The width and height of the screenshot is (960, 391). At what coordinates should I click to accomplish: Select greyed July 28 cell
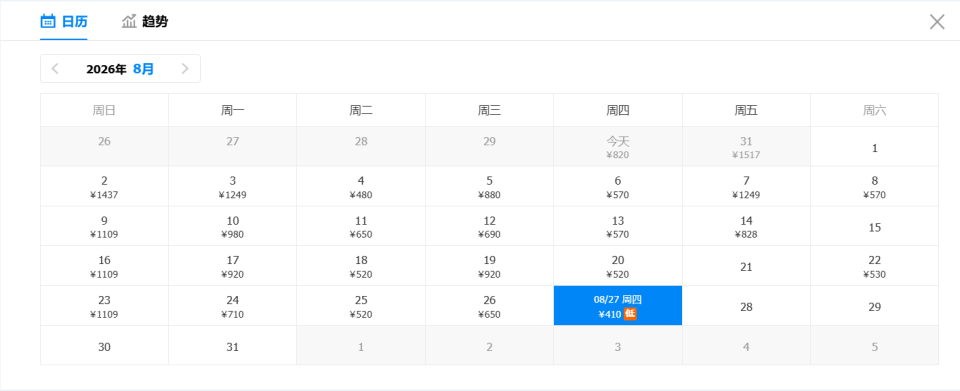tap(361, 146)
